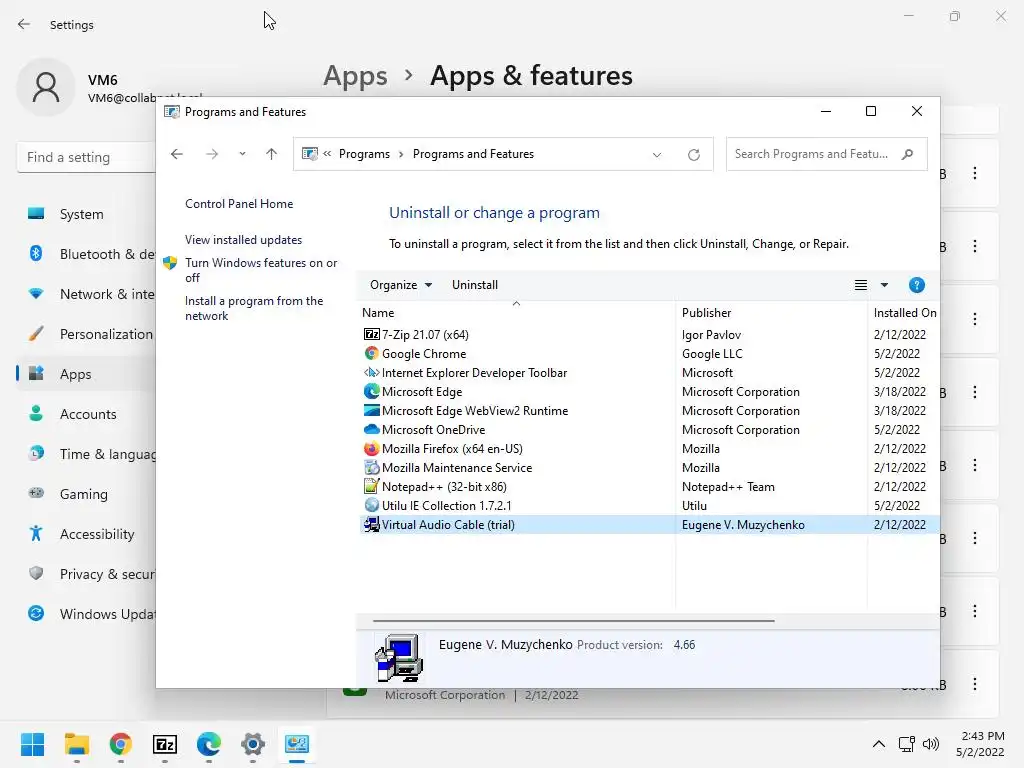Expand the address bar history dropdown
Viewport: 1024px width, 768px height.
(657, 155)
